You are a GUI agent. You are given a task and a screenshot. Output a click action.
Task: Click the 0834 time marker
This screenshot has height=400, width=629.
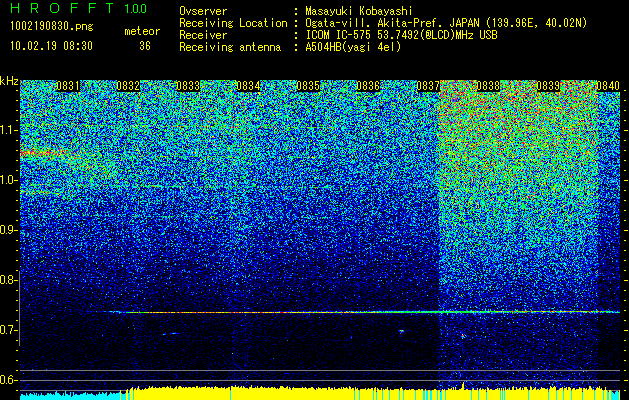248,86
